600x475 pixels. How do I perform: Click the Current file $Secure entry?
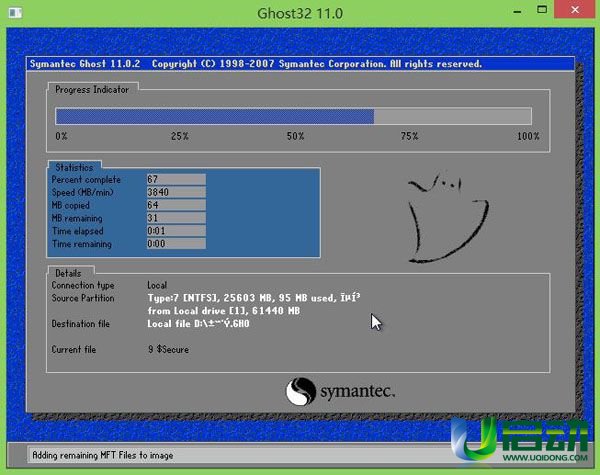pos(168,349)
